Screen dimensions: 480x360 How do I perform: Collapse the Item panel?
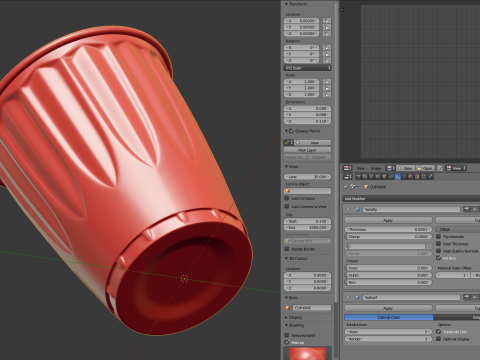coord(286,297)
